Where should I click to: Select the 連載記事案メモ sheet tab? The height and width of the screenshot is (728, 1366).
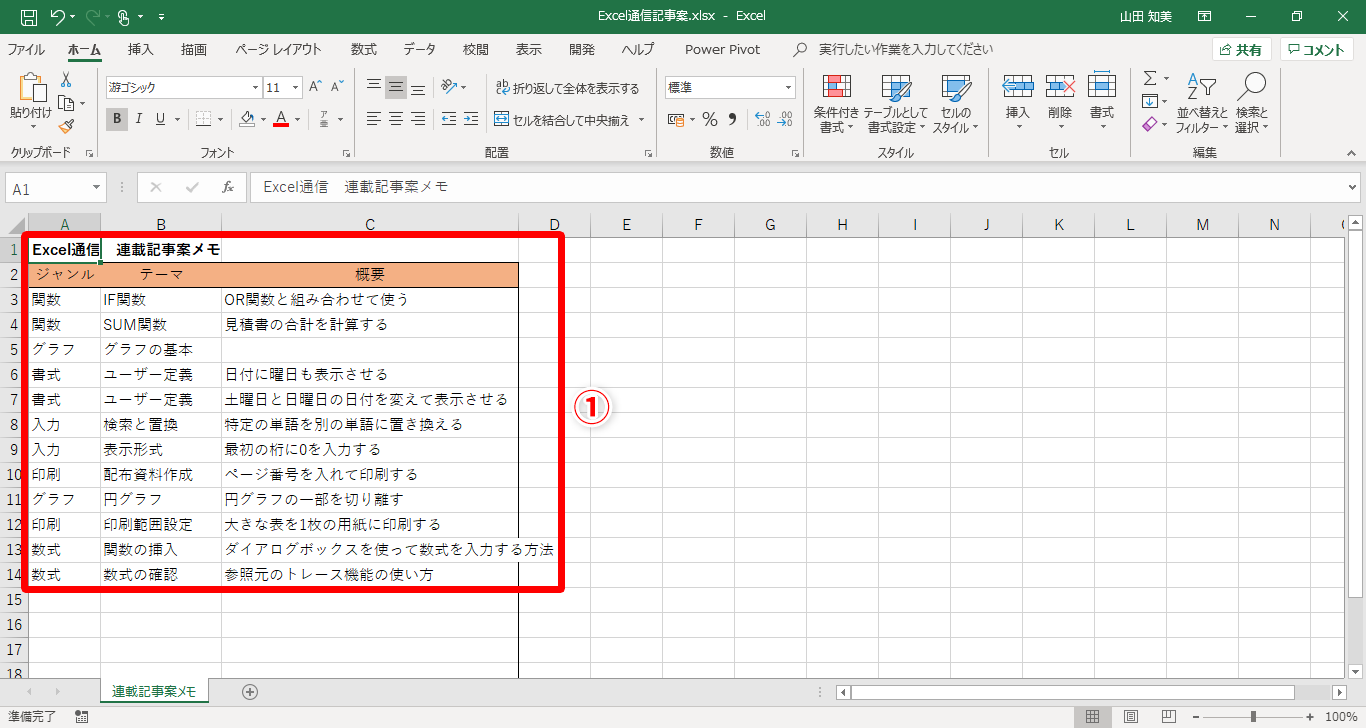pyautogui.click(x=154, y=691)
